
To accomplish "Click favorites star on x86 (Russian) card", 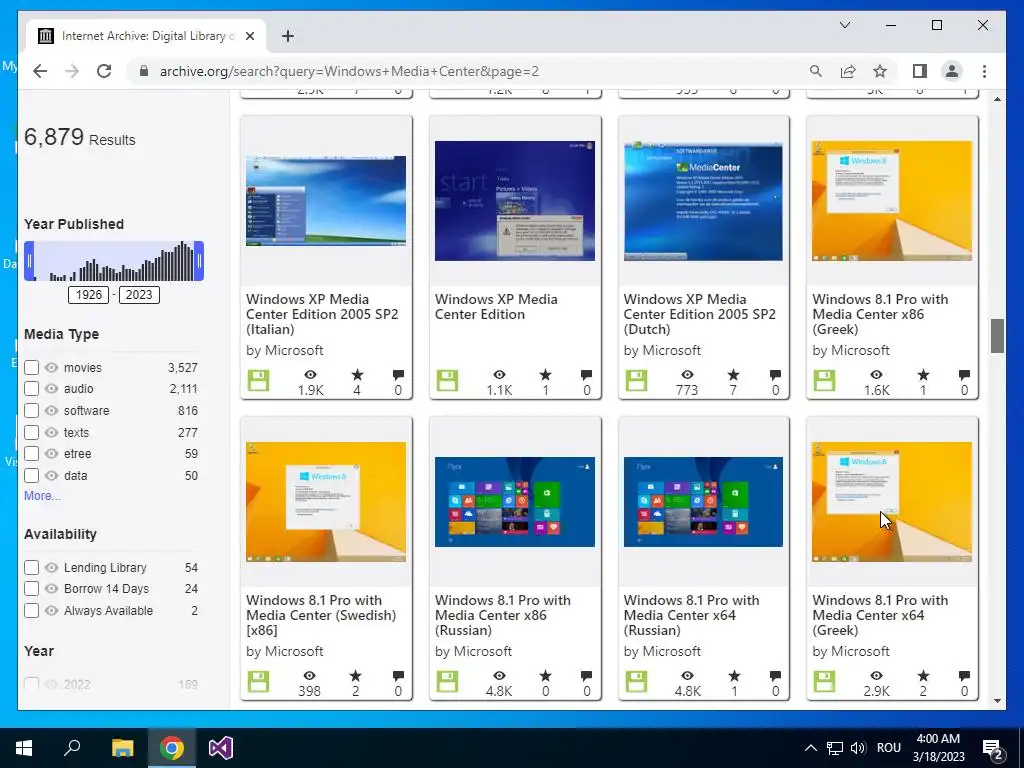I will pos(545,675).
